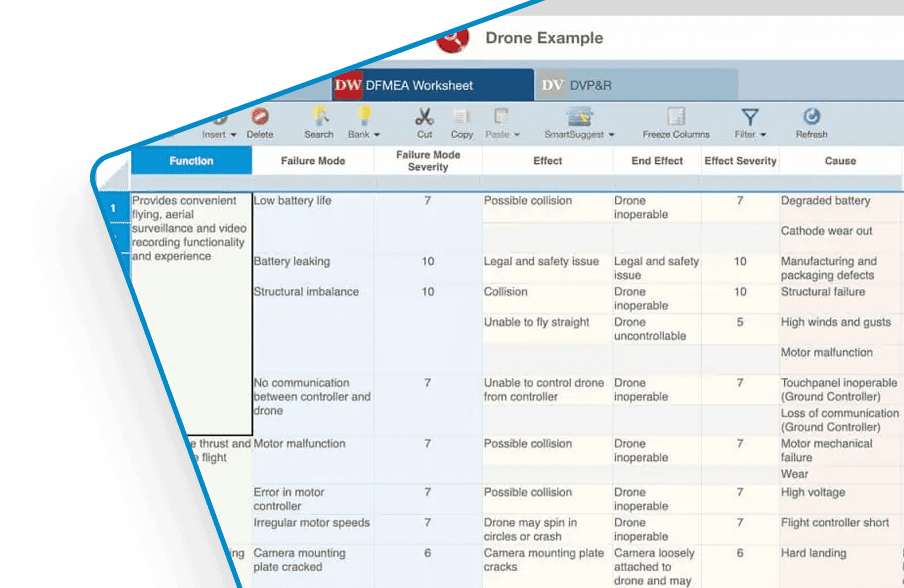The image size is (904, 588).
Task: Click the Cut scissors icon
Action: (x=425, y=117)
